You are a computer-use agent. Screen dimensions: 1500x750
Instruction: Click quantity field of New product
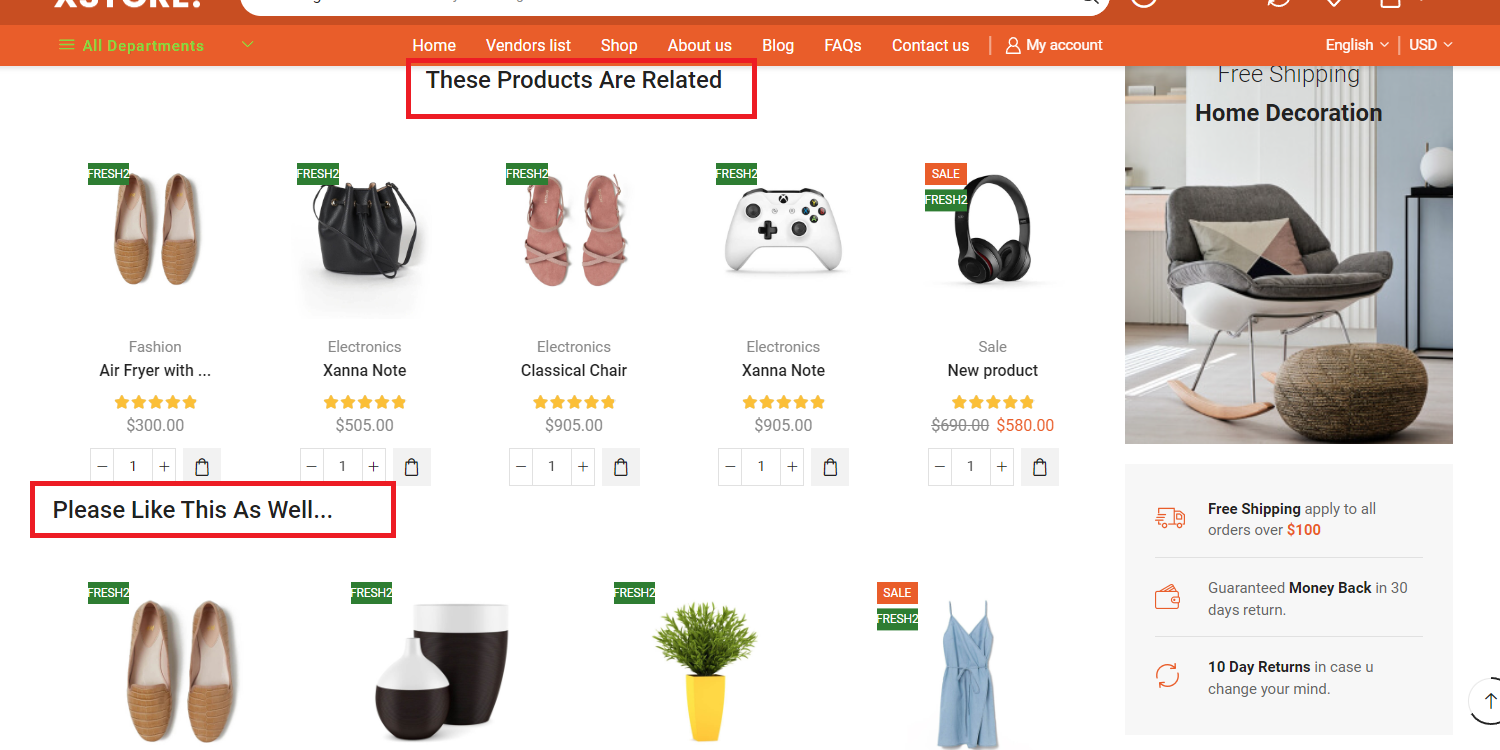click(970, 467)
